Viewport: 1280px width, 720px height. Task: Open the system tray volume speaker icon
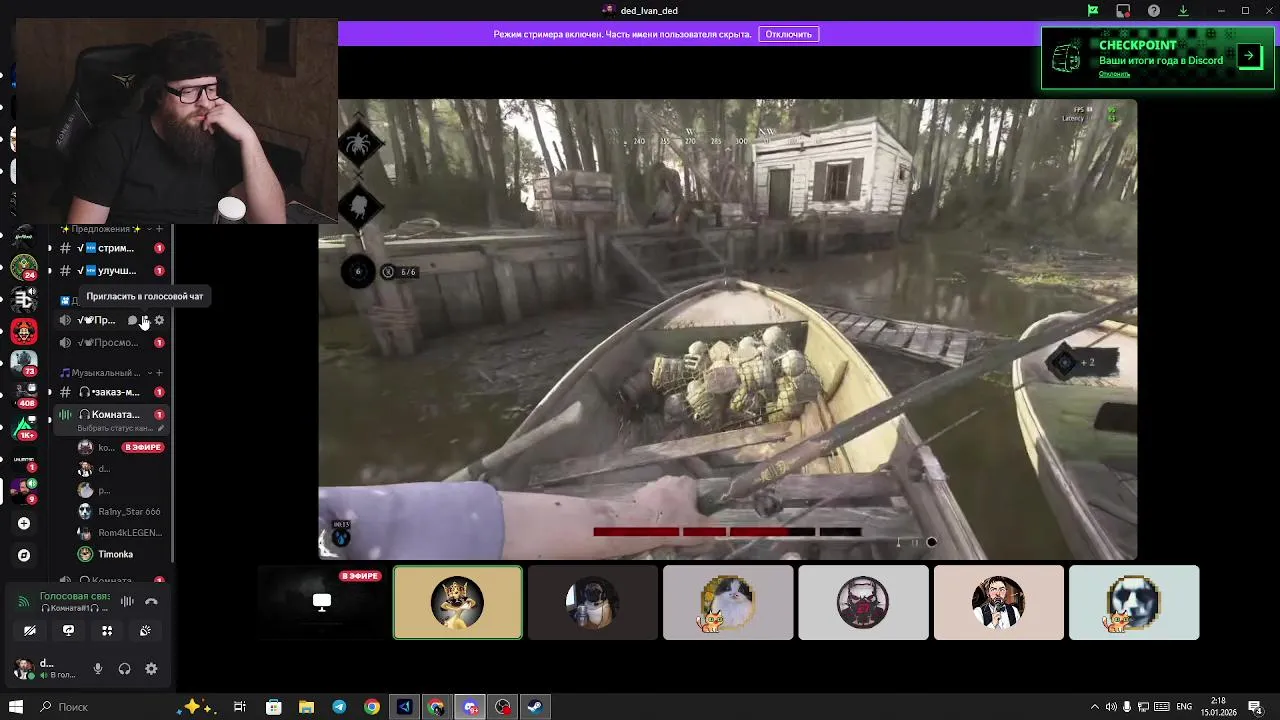coord(1111,707)
